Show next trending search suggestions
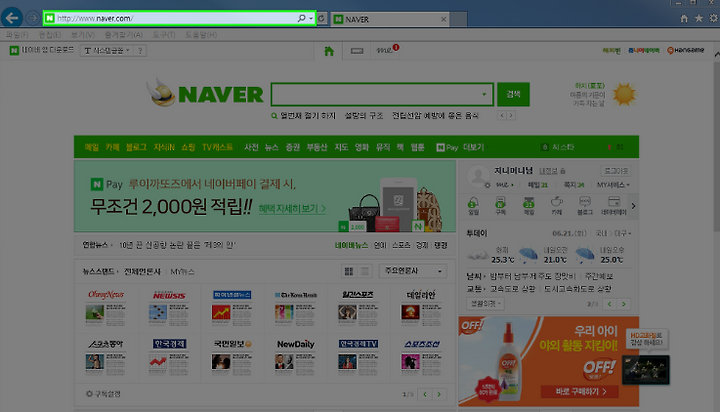The height and width of the screenshot is (412, 720). 511,116
